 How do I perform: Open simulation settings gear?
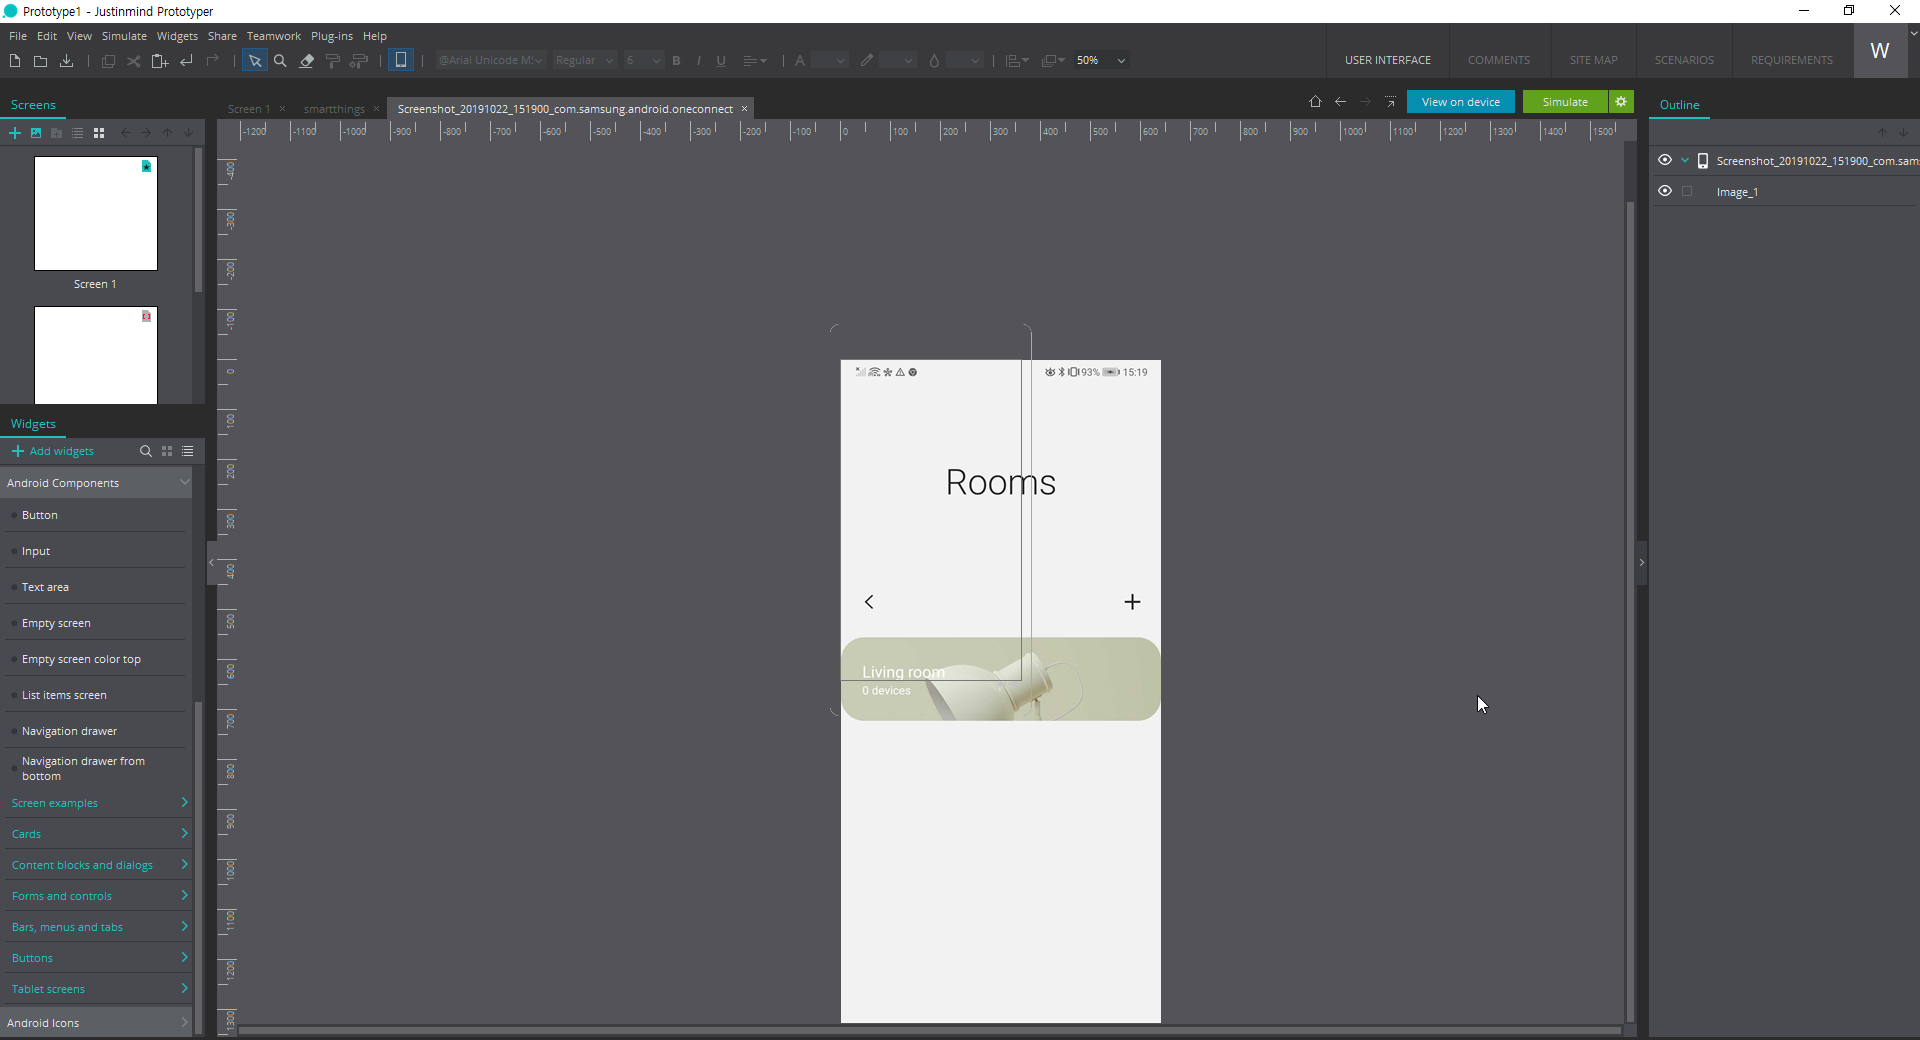1621,102
